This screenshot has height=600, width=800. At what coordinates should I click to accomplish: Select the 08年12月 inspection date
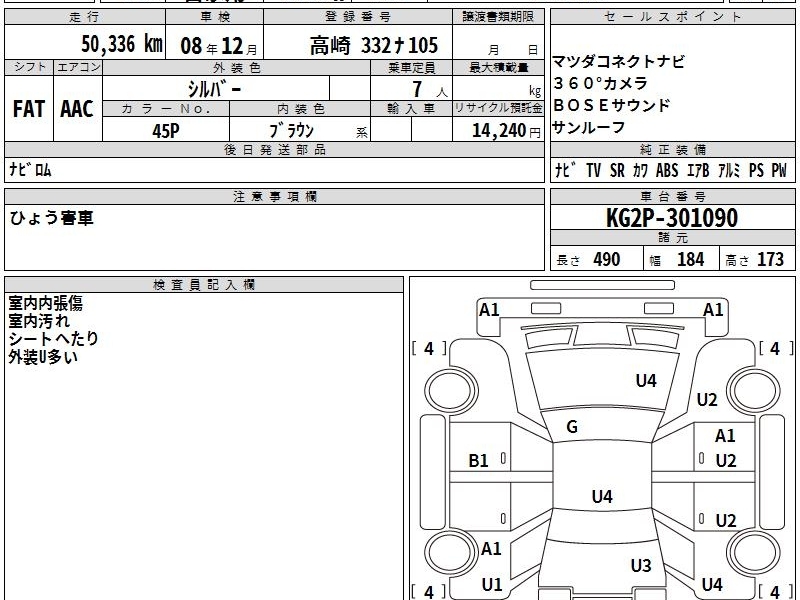click(219, 46)
